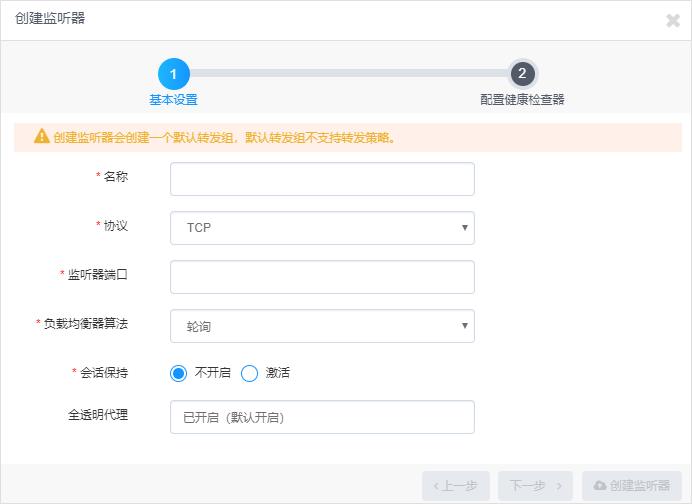
Task: Click the 负载均衡器算法 label
Action: 86,324
